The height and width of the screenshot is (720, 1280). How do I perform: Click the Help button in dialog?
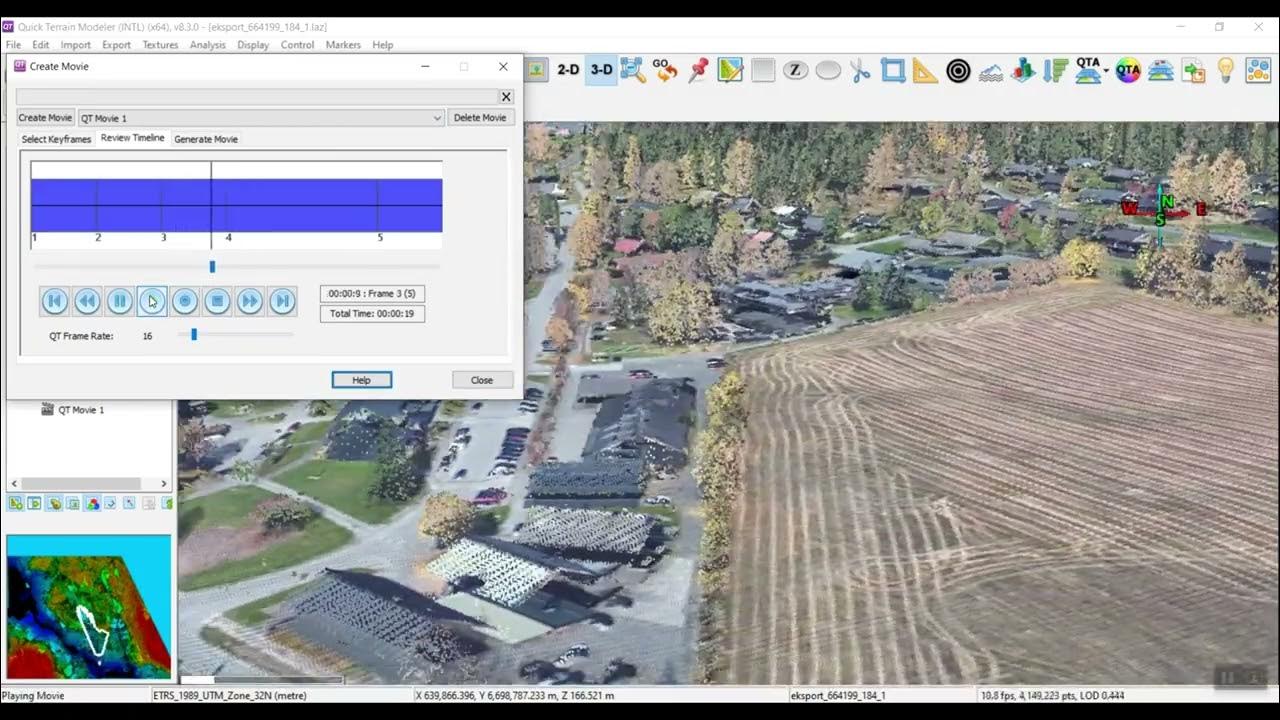(361, 380)
